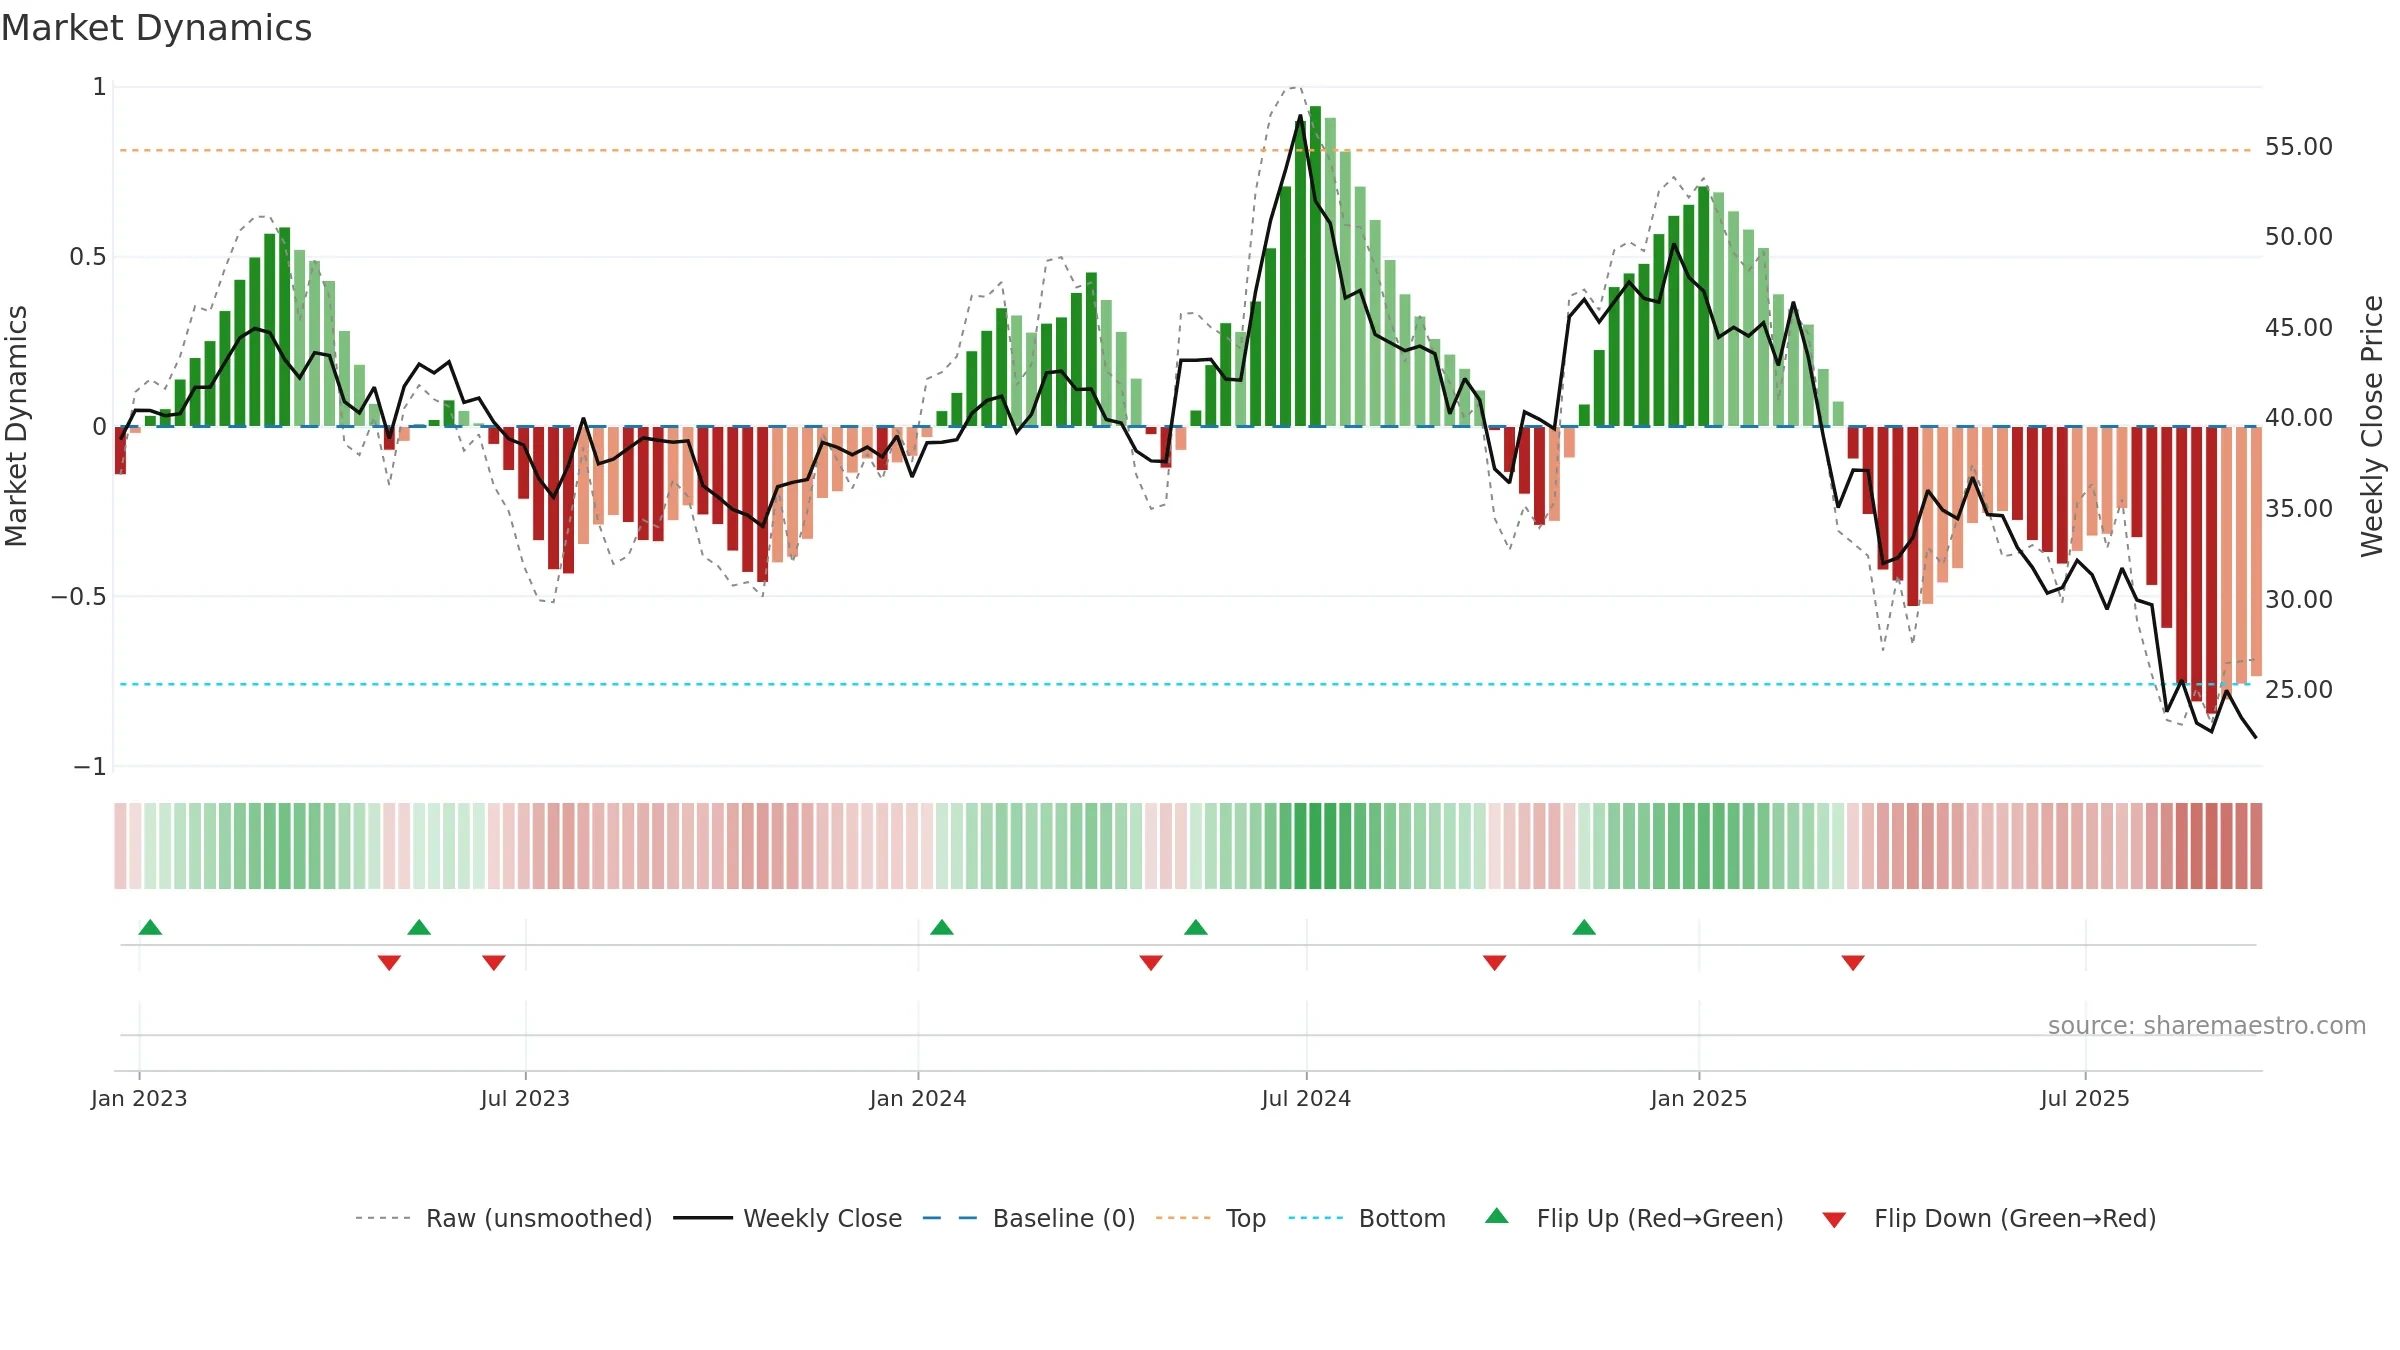Click the last dark red heat strip cell
The height and width of the screenshot is (1350, 2400).
(x=2256, y=846)
